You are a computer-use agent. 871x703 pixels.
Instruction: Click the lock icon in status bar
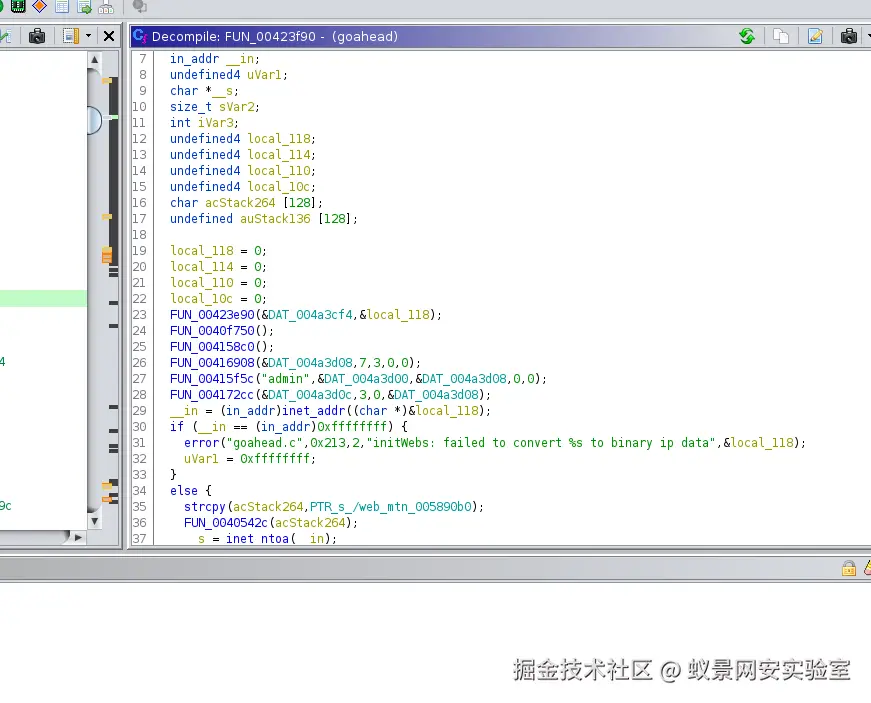tap(849, 568)
